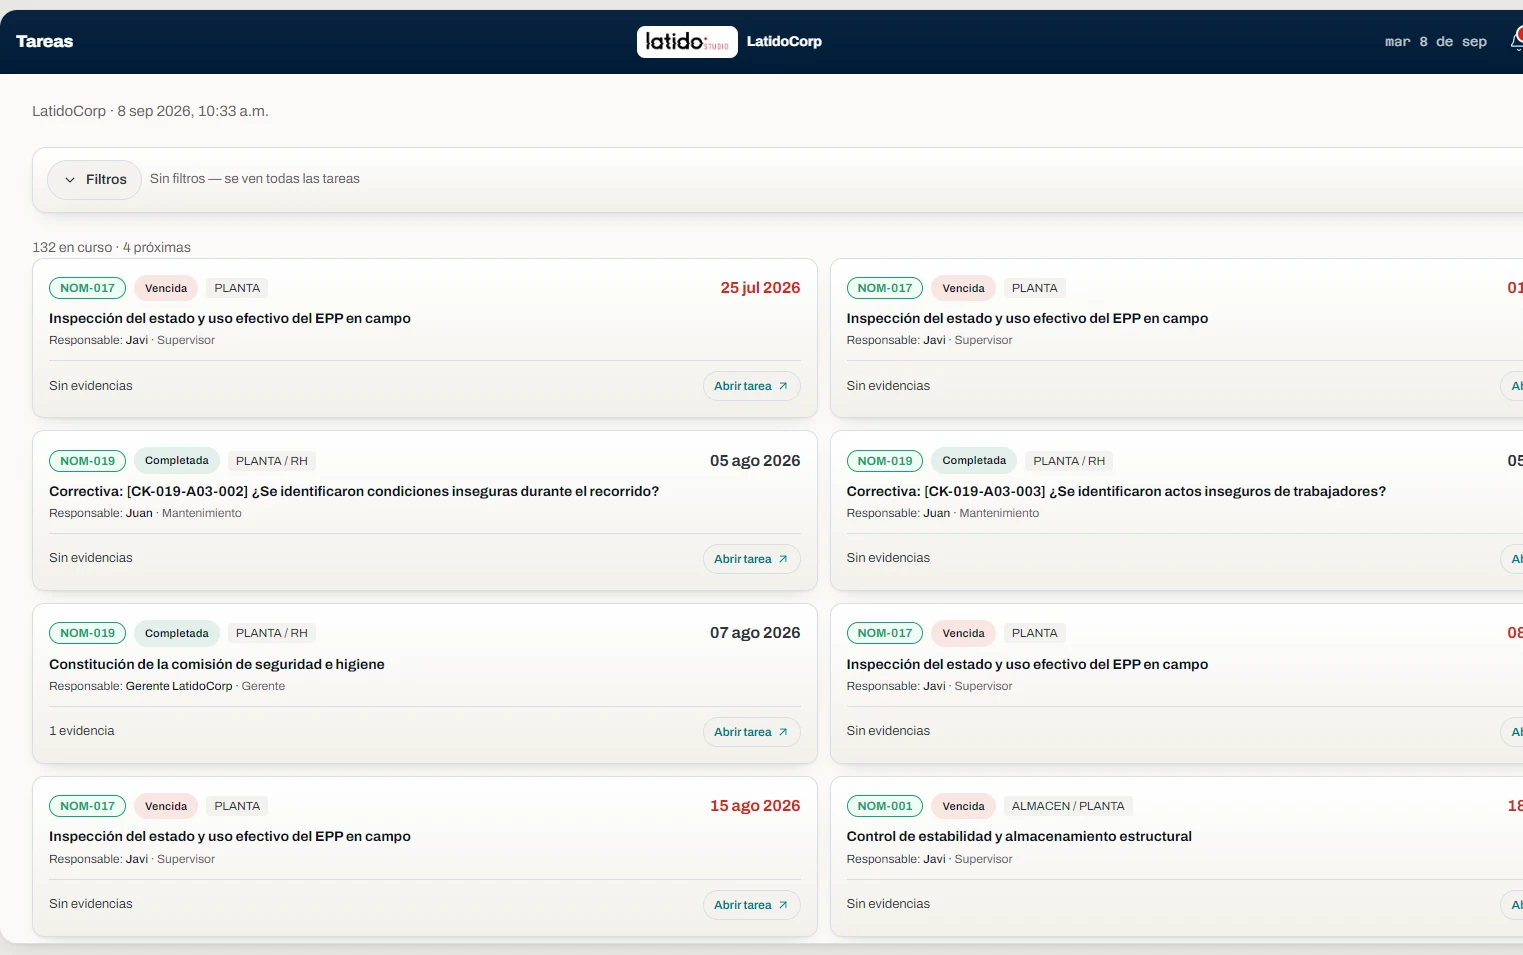The height and width of the screenshot is (955, 1523).
Task: Click the 07 ago 2026 due date
Action: pyautogui.click(x=755, y=633)
